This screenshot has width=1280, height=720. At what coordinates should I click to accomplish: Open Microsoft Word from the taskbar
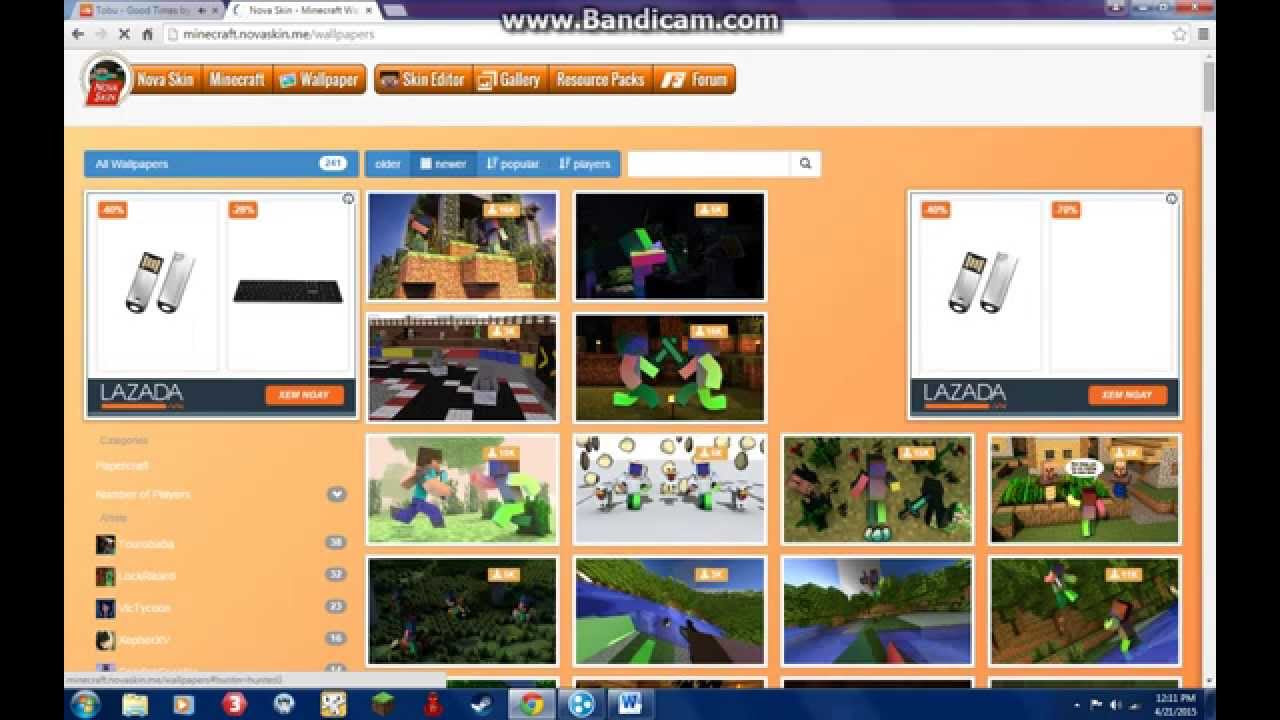[x=631, y=704]
